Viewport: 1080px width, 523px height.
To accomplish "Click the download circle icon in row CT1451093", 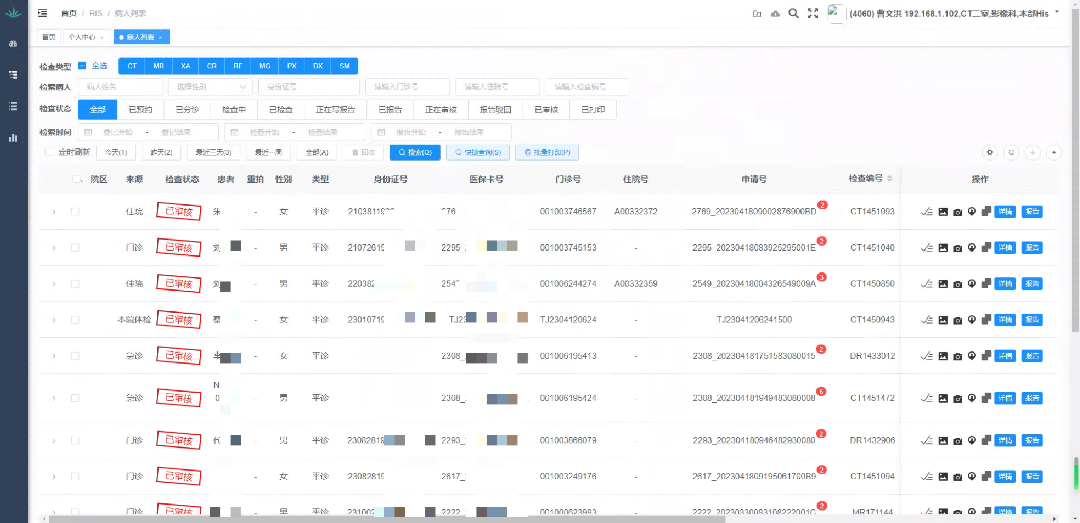I will [972, 212].
